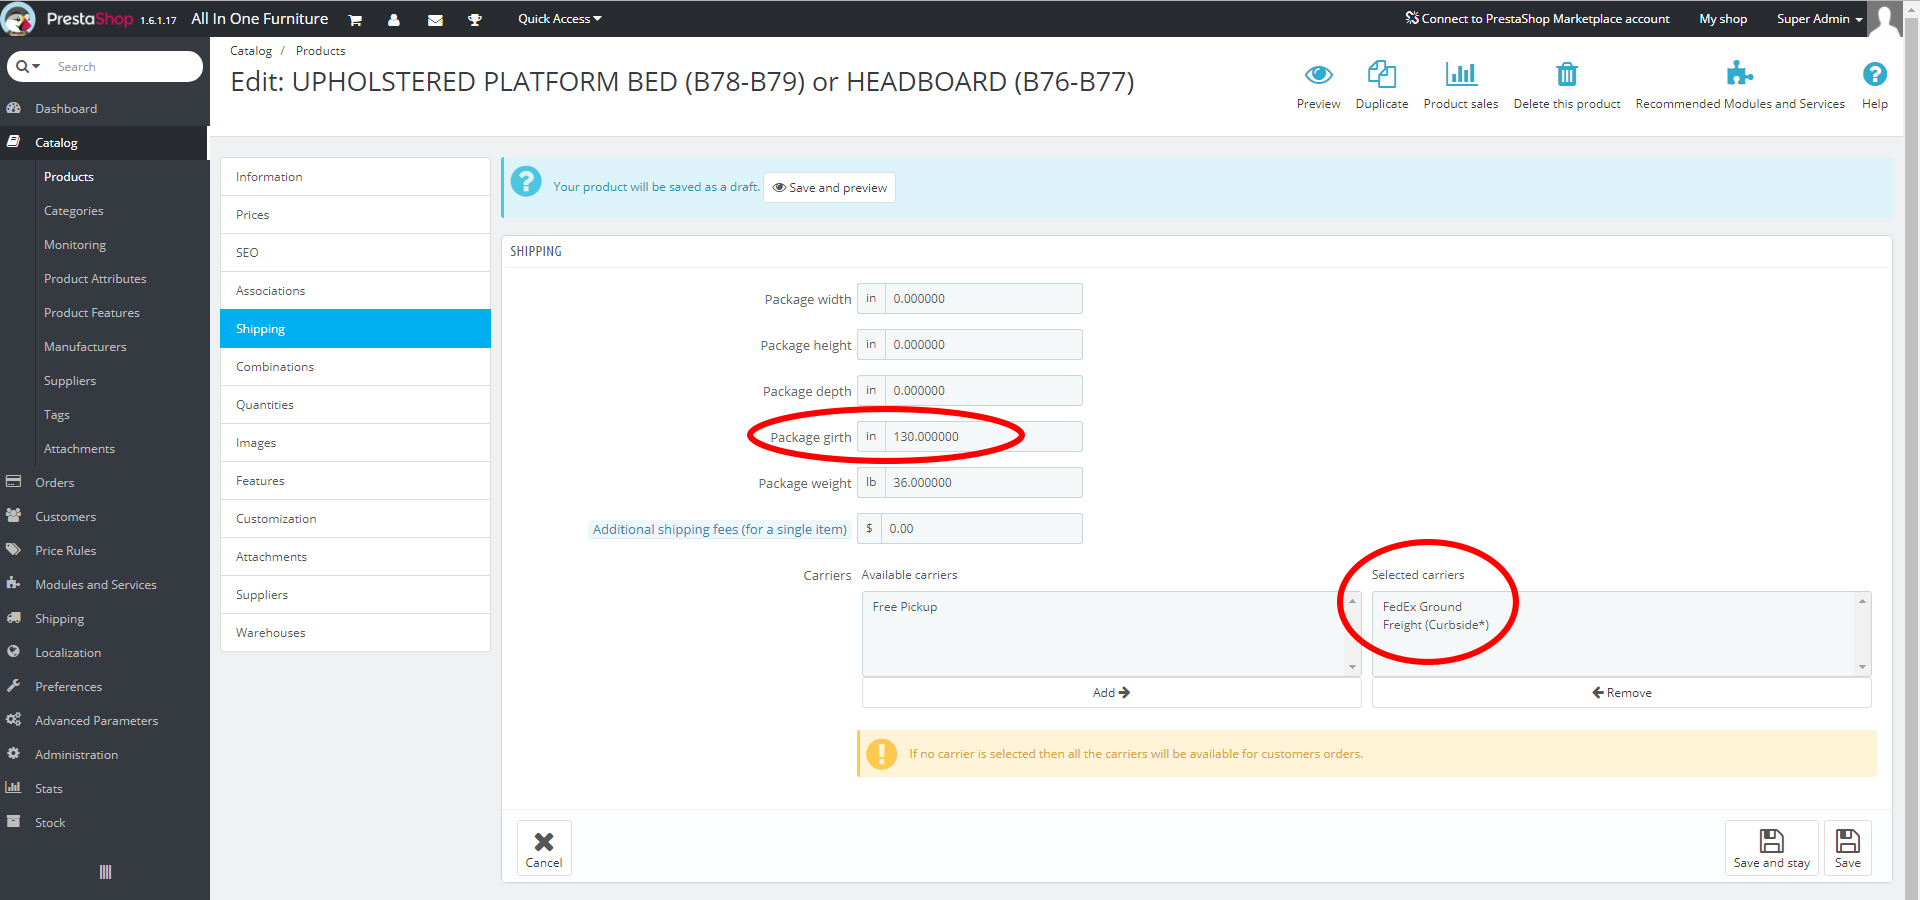Click the sidebar Search field
This screenshot has width=1920, height=900.
[x=125, y=67]
